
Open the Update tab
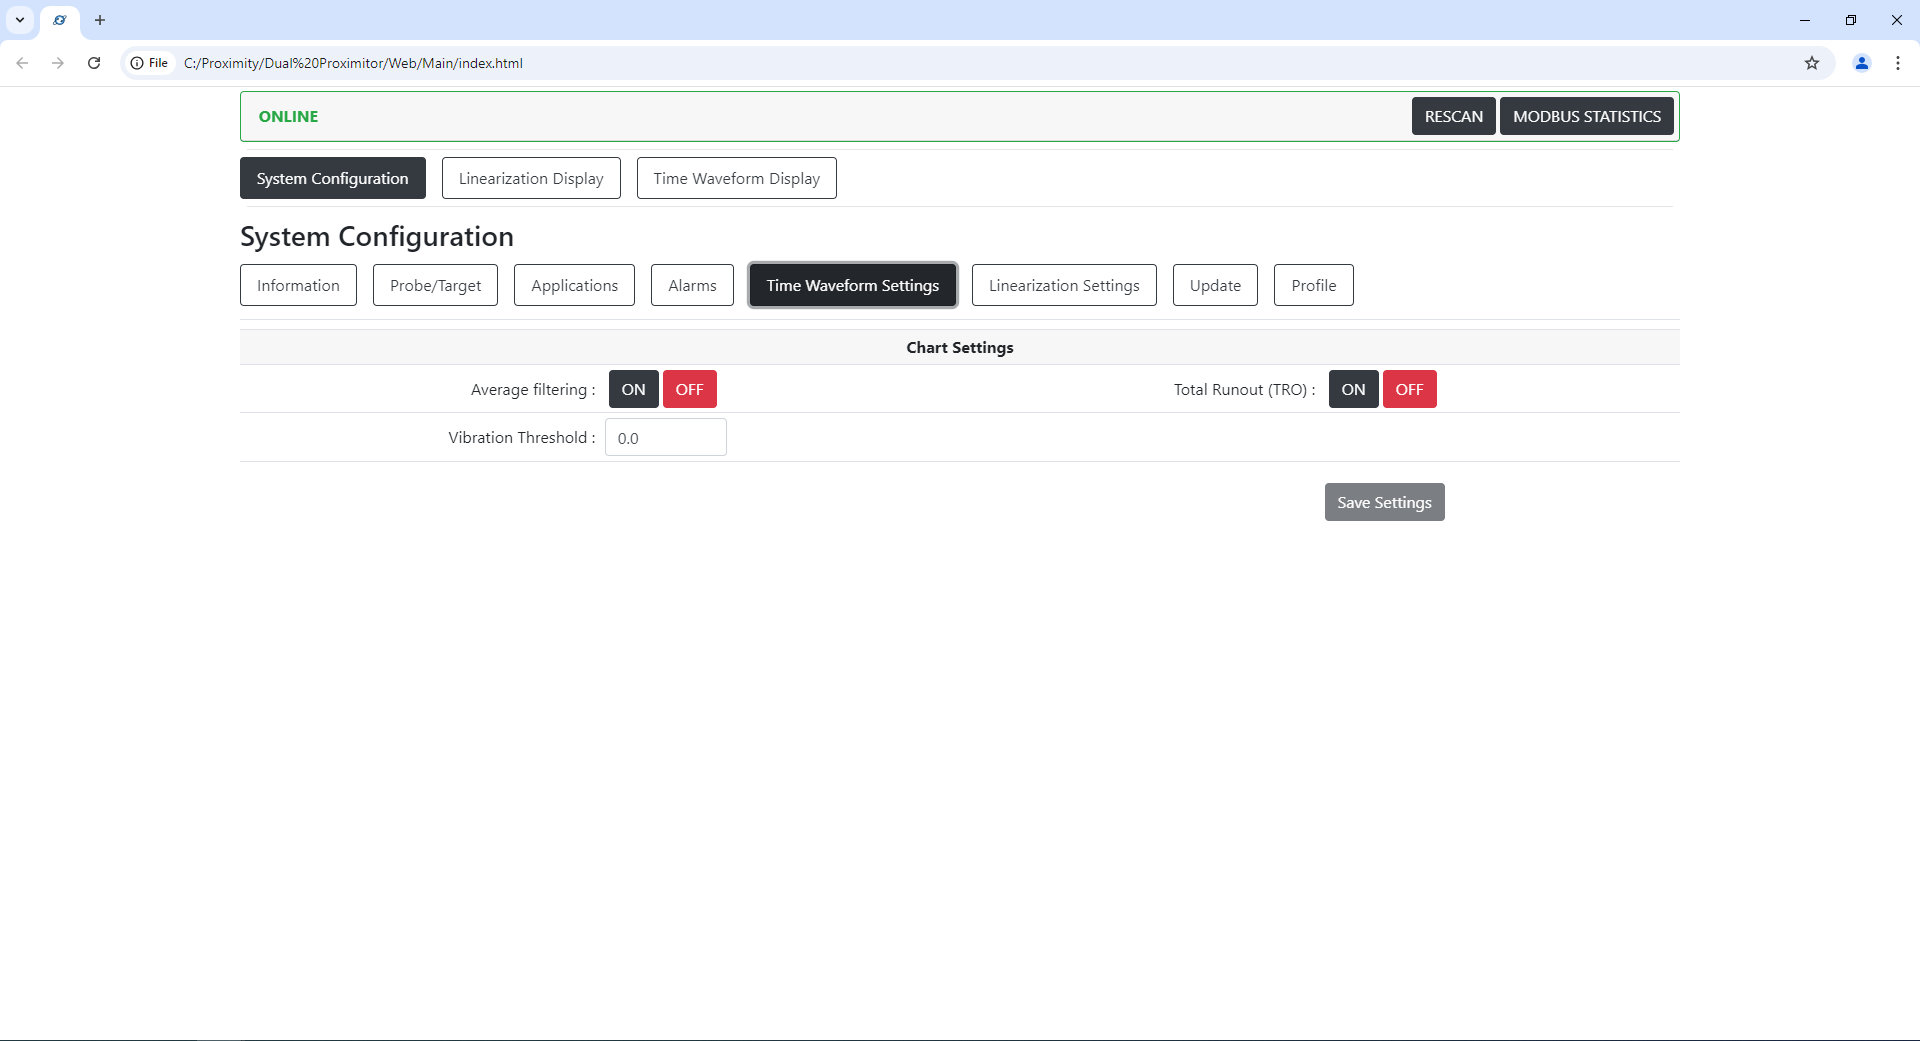(x=1215, y=285)
